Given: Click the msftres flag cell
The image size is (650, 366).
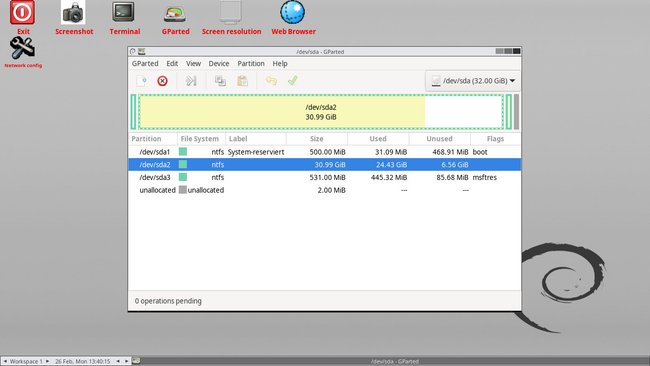Looking at the screenshot, I should (x=485, y=177).
